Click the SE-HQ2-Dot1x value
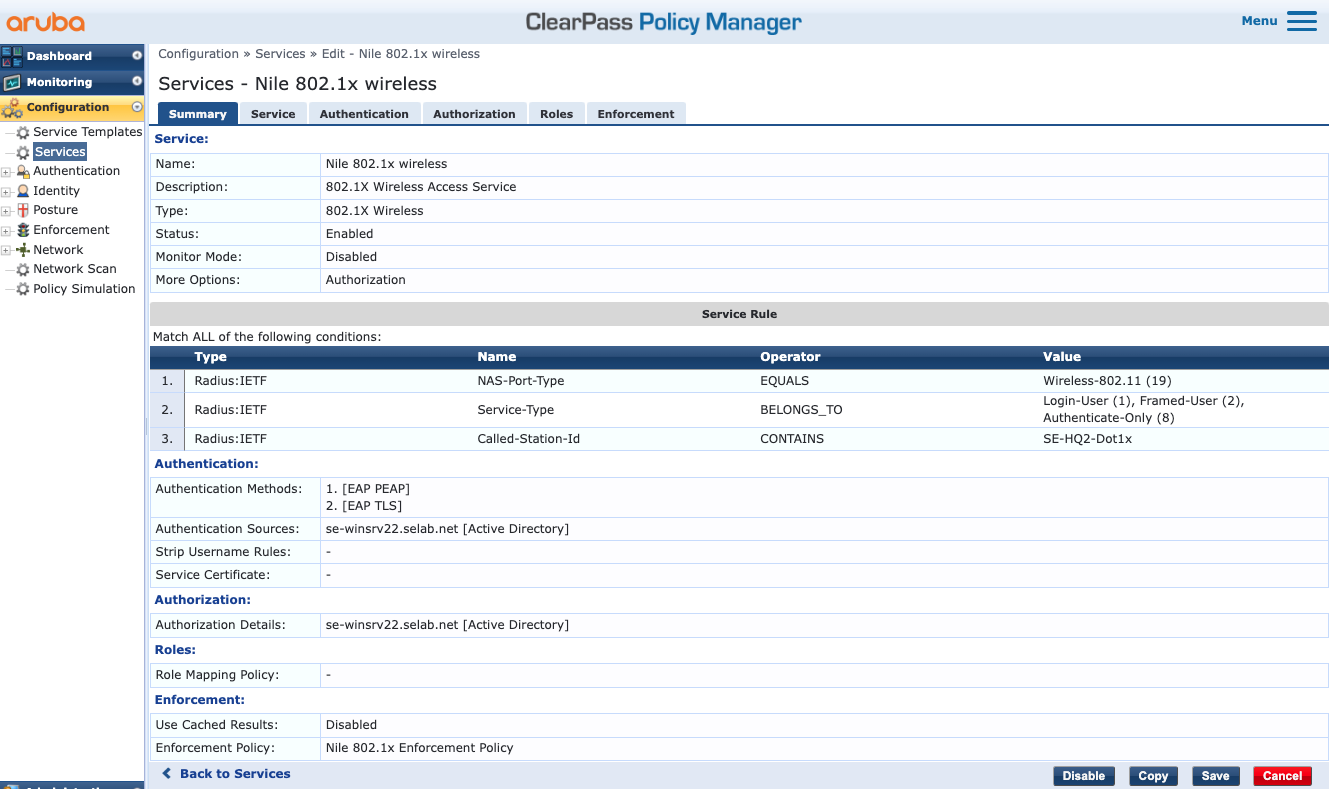The height and width of the screenshot is (789, 1329). coord(1088,439)
